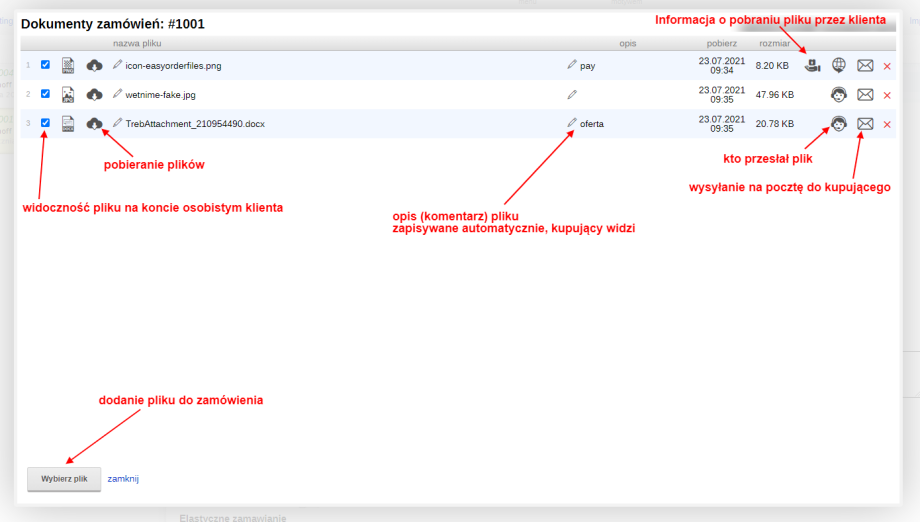Email icon-easyorderfiles.png to buyer via envelope icon
The width and height of the screenshot is (920, 522).
tap(866, 66)
